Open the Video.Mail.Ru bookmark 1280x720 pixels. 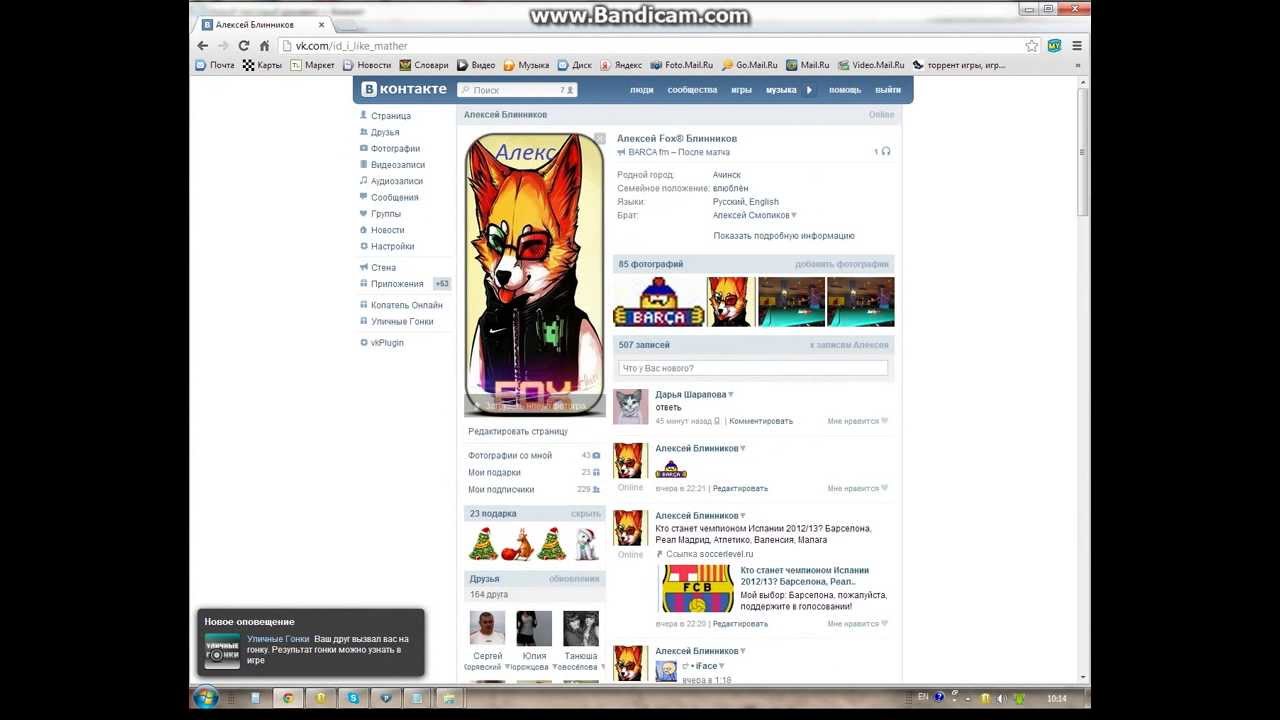click(x=871, y=65)
